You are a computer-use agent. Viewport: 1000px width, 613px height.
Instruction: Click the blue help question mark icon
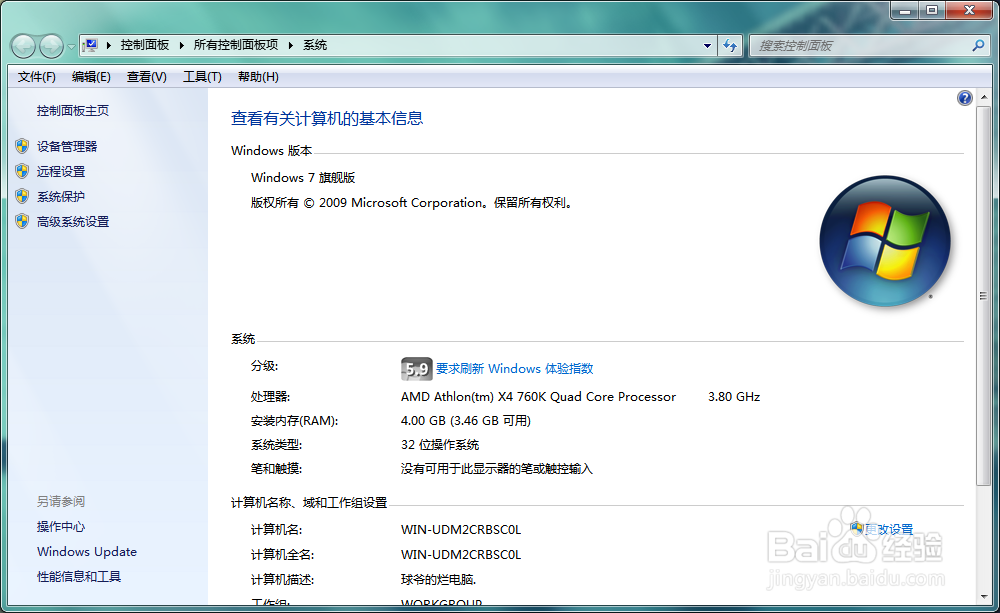963,97
